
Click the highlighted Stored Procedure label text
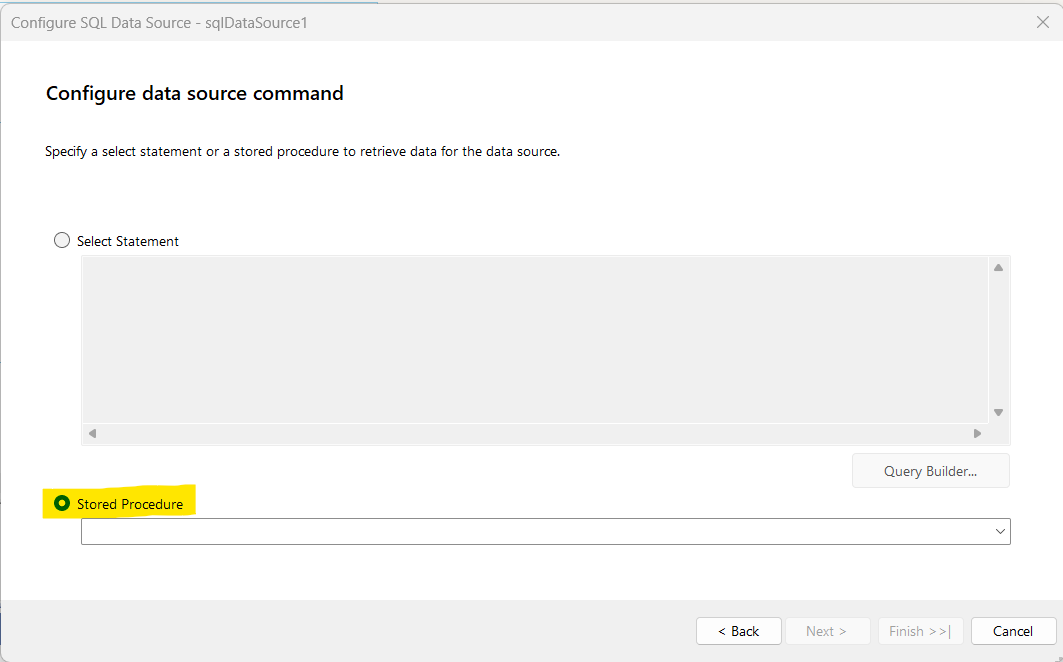pyautogui.click(x=130, y=505)
